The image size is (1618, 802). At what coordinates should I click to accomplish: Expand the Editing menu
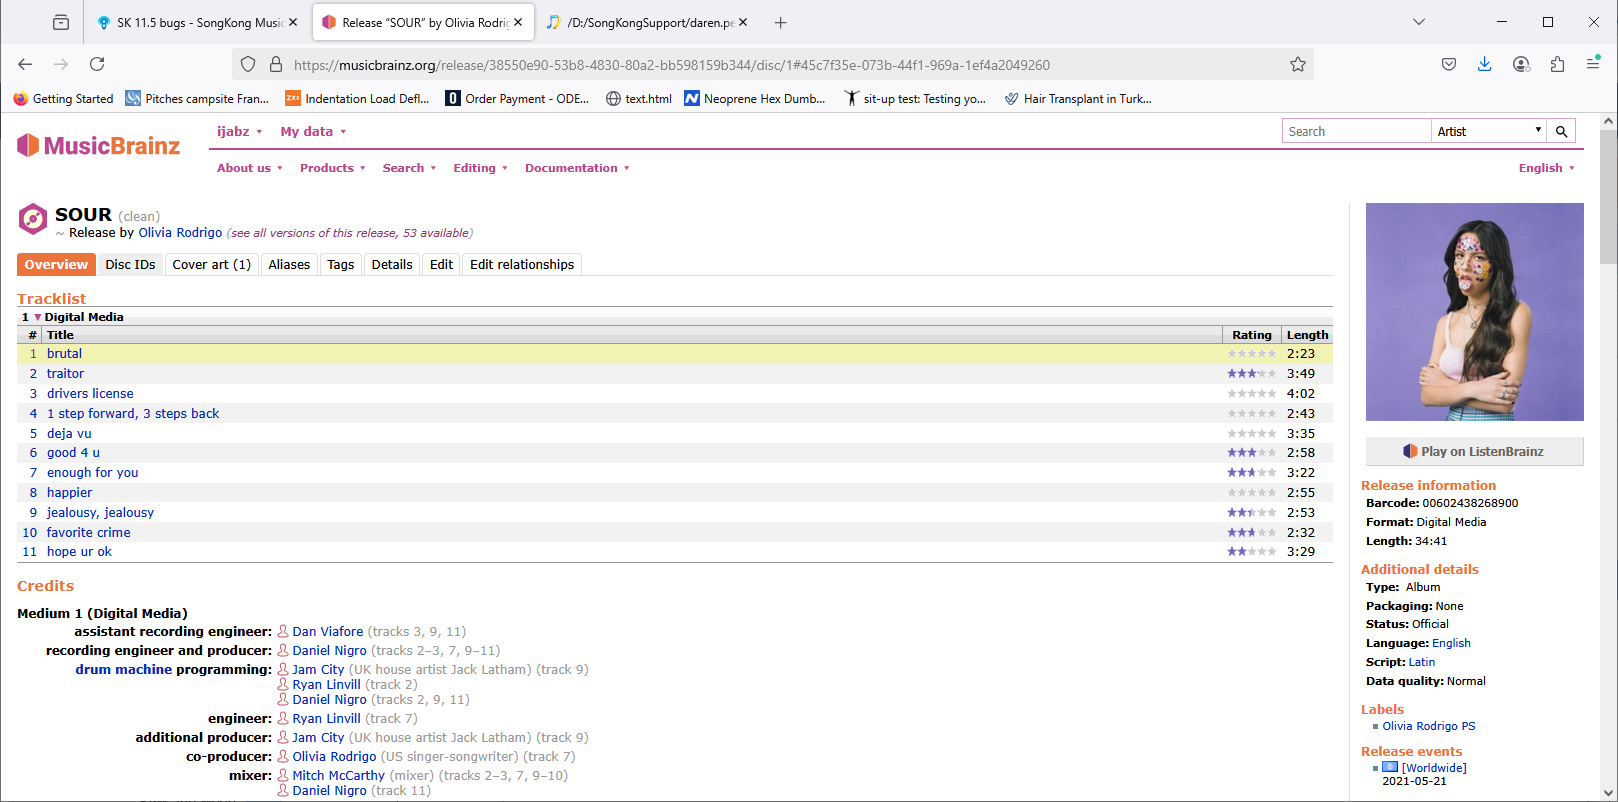point(480,168)
